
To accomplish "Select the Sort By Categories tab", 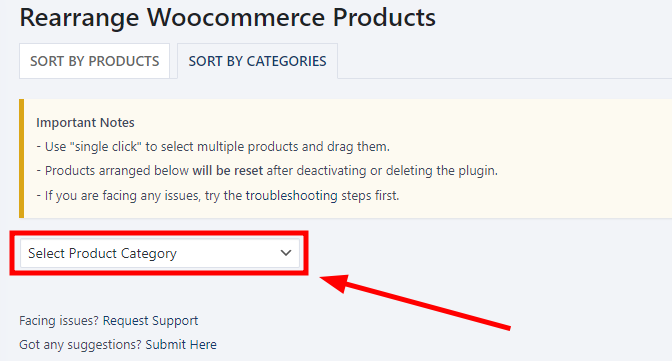I will (x=257, y=61).
